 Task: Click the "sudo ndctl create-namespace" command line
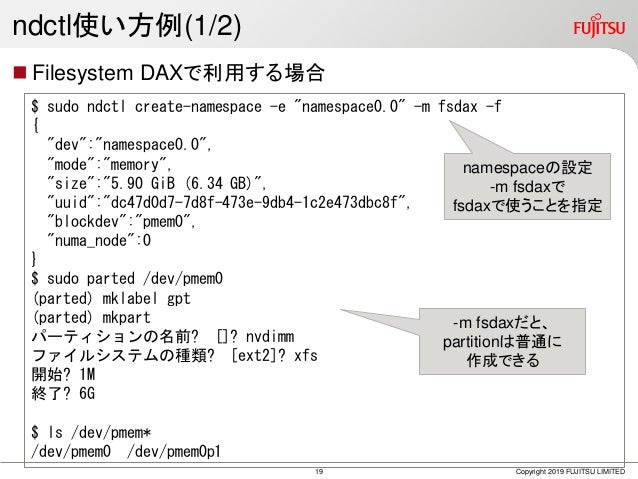click(266, 107)
